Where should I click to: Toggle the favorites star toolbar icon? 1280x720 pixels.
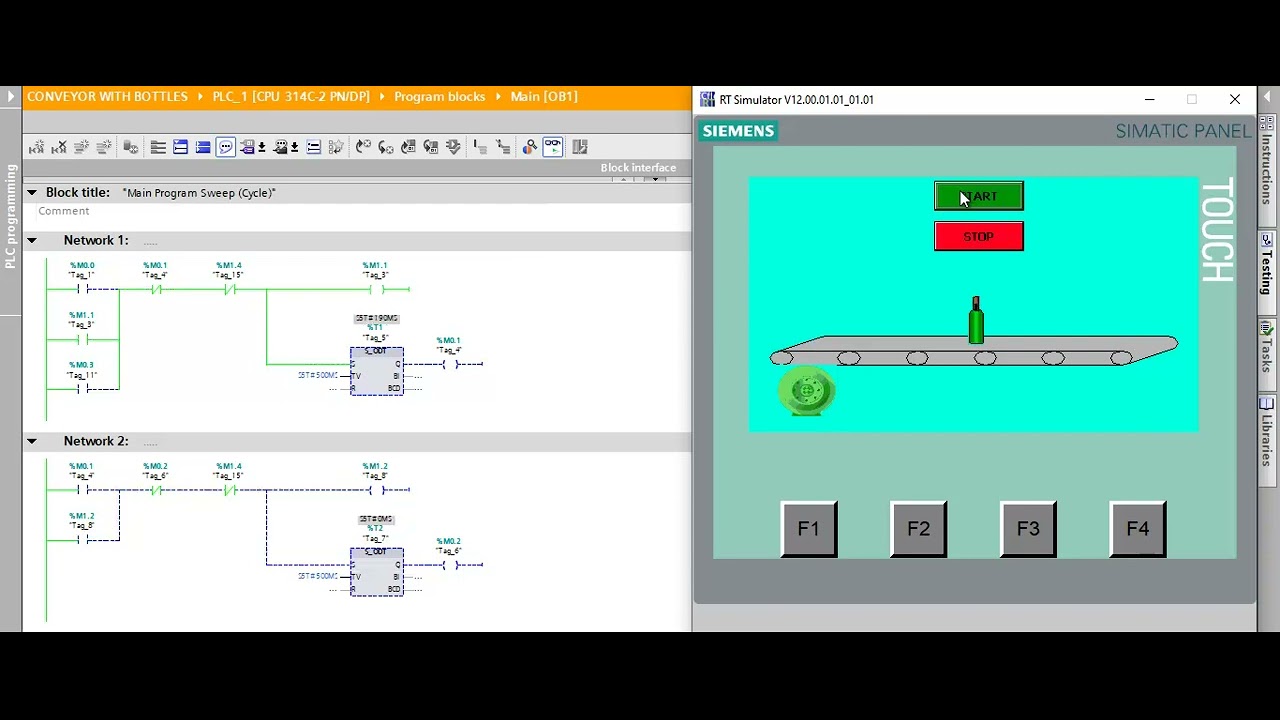click(x=336, y=147)
